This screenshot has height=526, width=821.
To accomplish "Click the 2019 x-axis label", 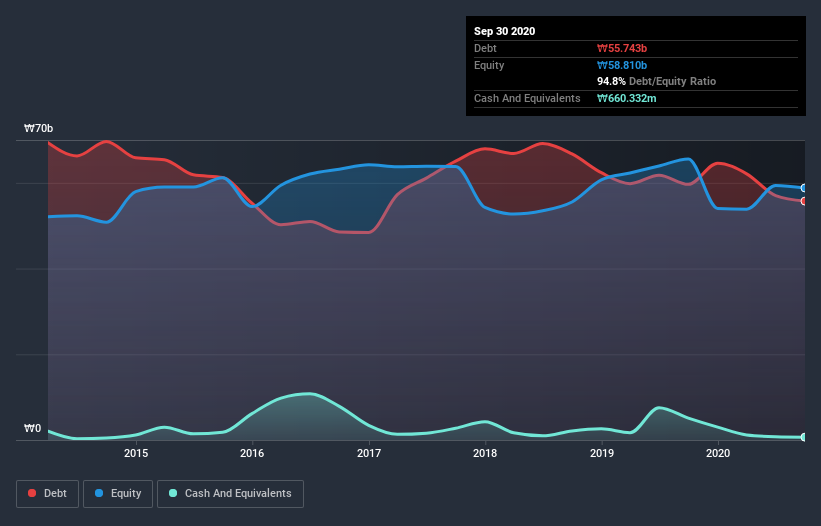I will tap(602, 453).
